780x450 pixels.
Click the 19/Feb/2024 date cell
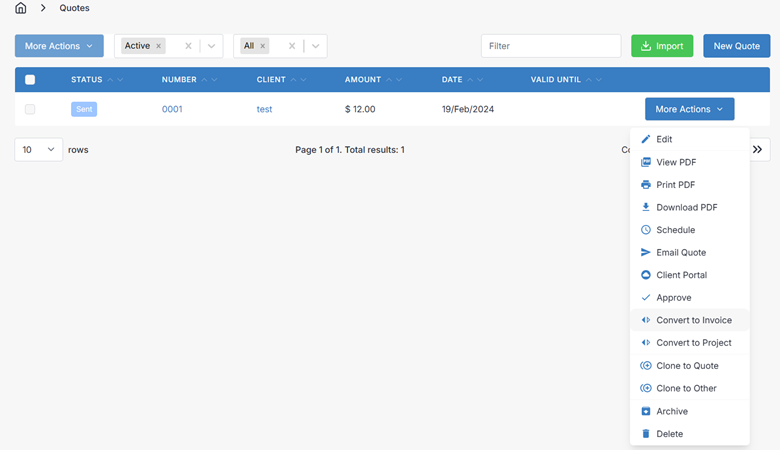tap(468, 109)
